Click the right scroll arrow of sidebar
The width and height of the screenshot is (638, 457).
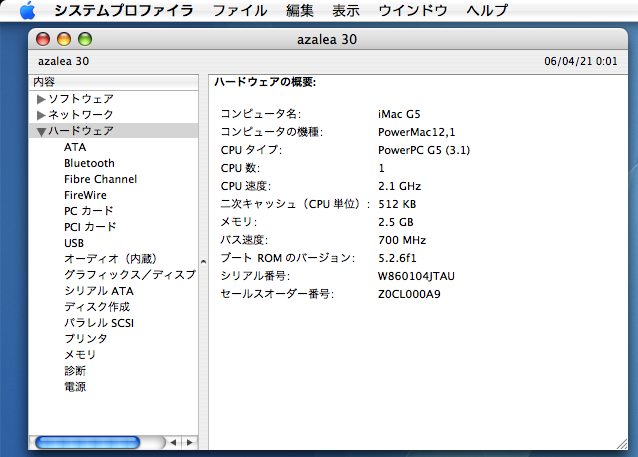tap(189, 442)
